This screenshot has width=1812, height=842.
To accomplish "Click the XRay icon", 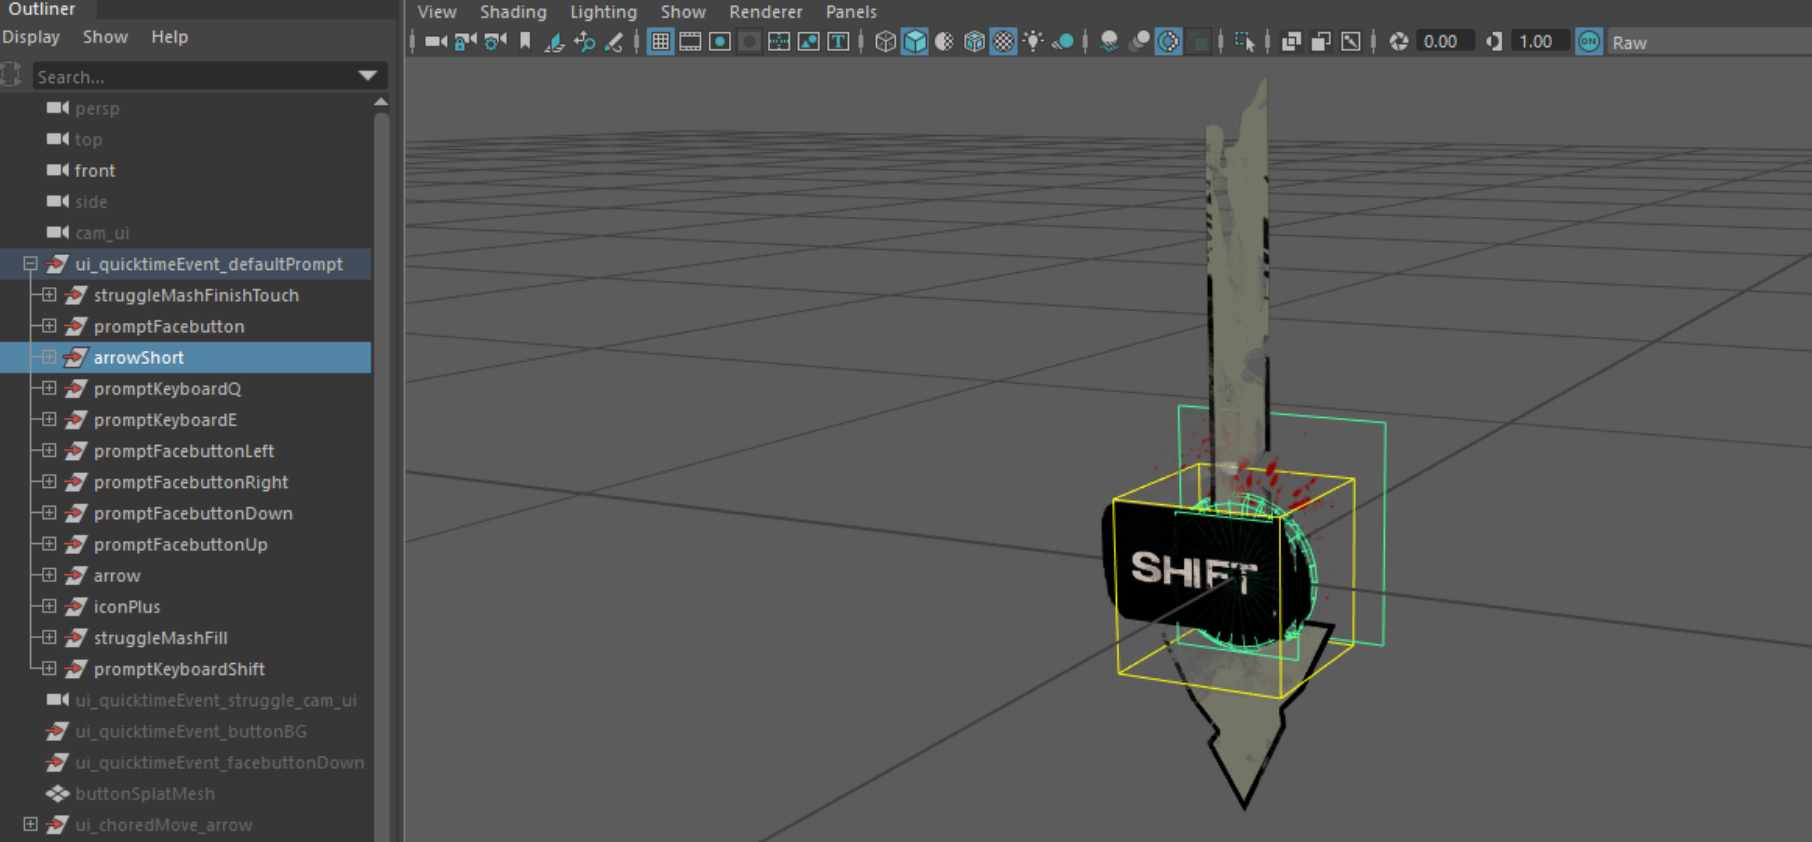I will point(1291,42).
